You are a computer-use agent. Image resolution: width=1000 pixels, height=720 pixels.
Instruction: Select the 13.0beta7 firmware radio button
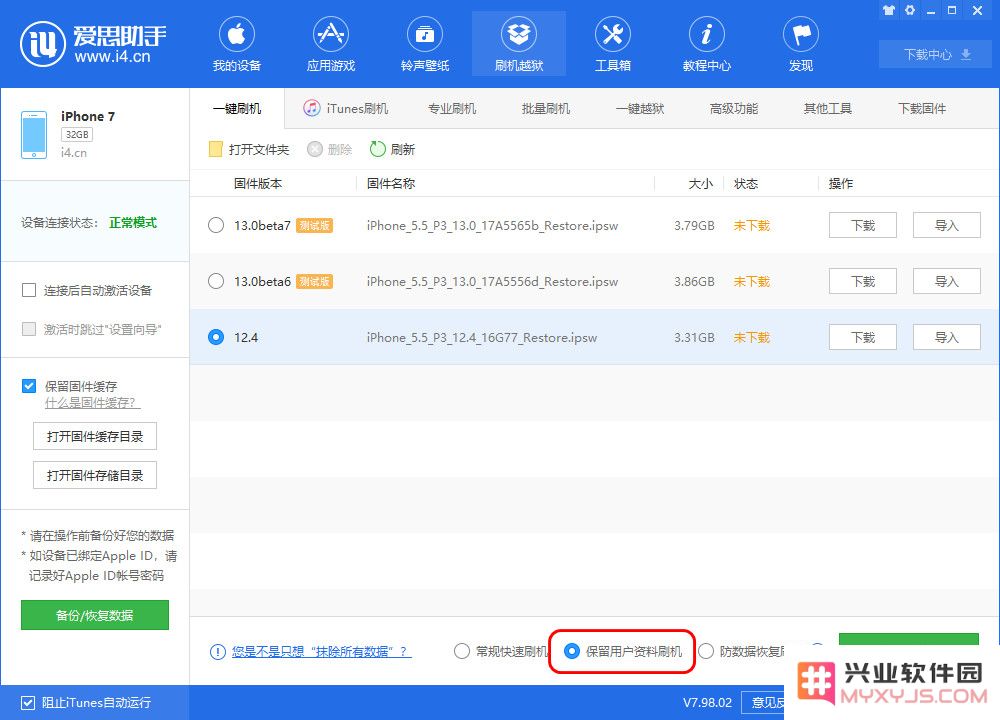(216, 225)
